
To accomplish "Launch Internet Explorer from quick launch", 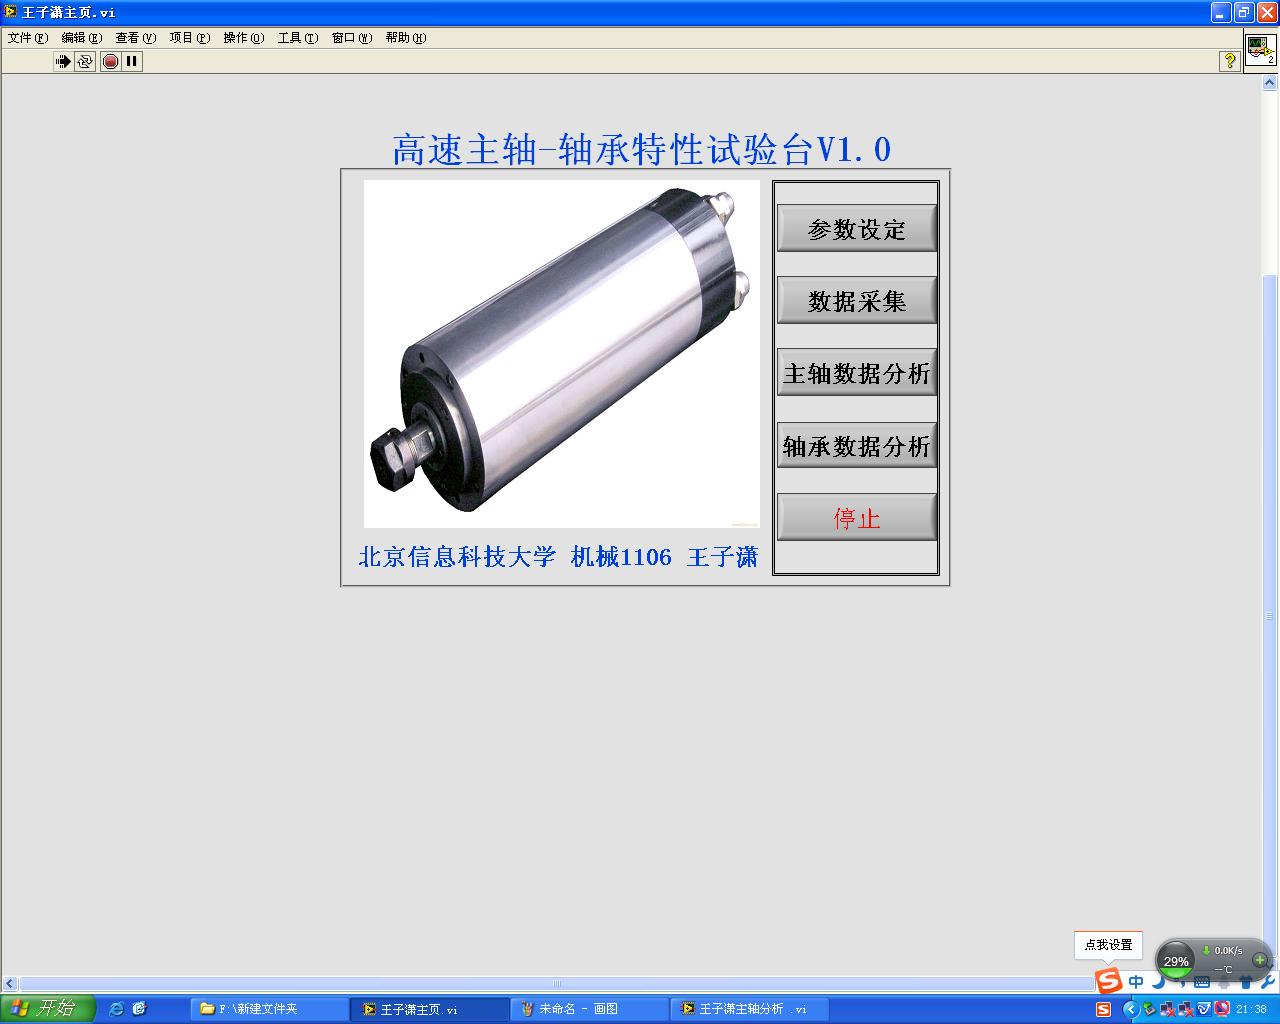I will pyautogui.click(x=116, y=1009).
